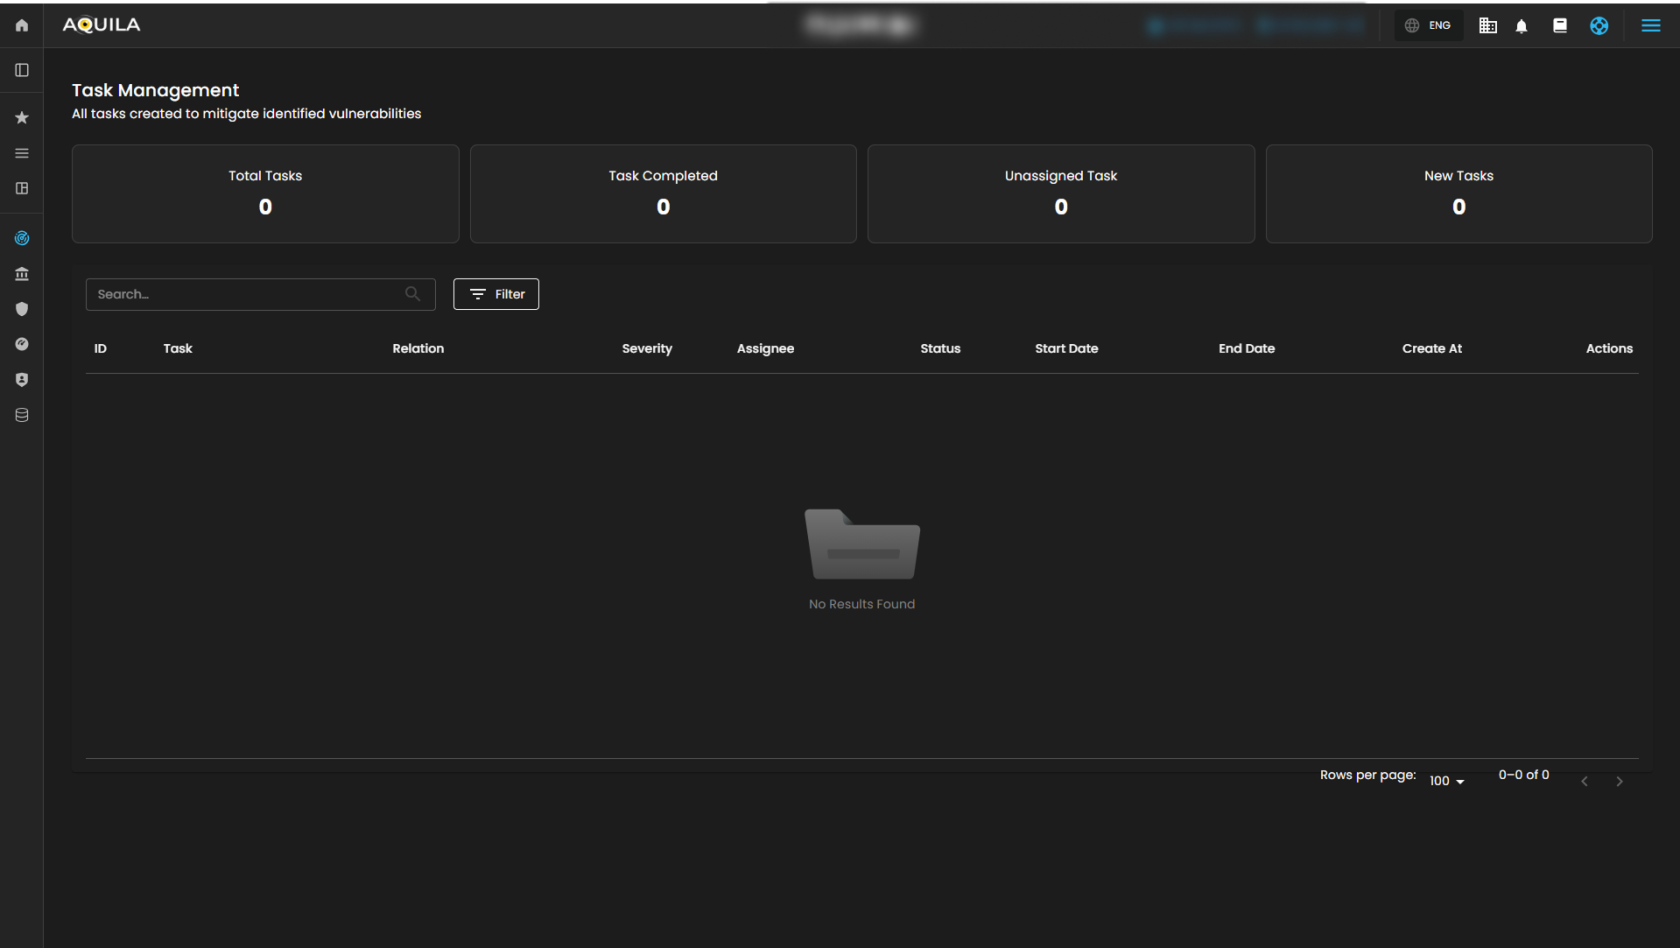Click the database icon in the sidebar
Viewport: 1680px width, 948px height.
click(x=22, y=415)
